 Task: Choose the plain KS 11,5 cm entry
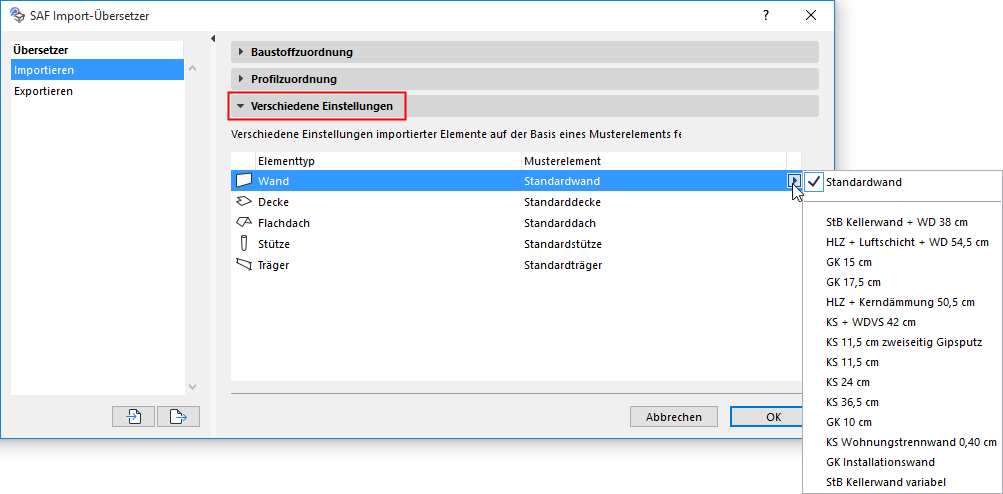pyautogui.click(x=852, y=362)
